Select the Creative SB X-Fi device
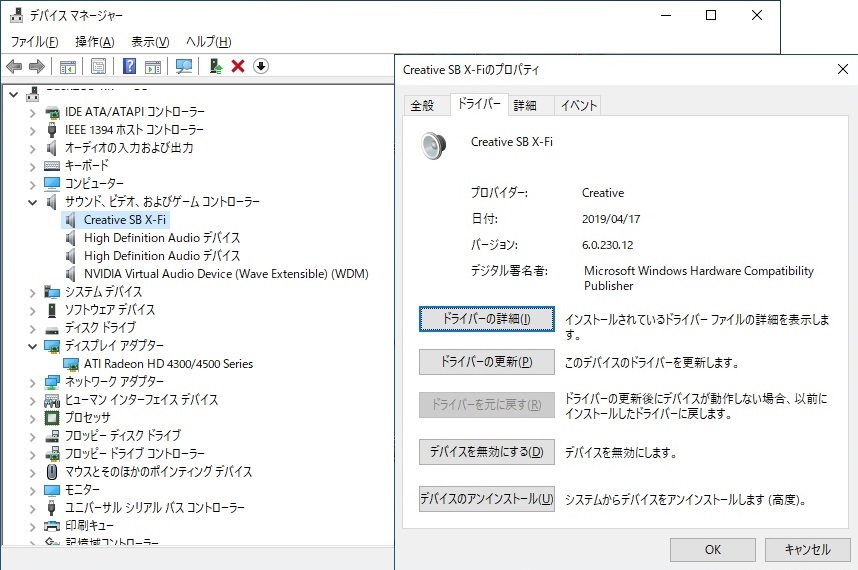 pyautogui.click(x=125, y=220)
